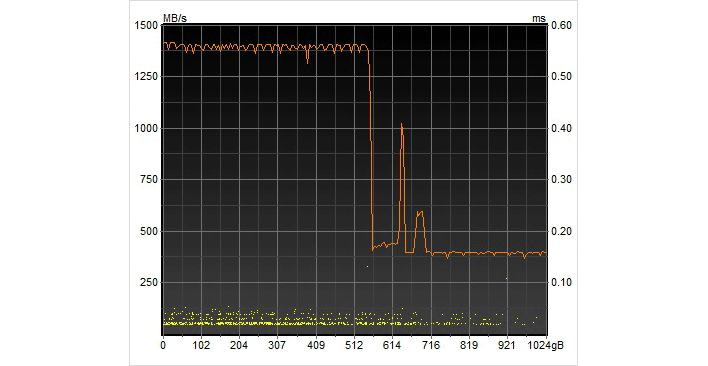Click the 102 label on capacity axis
The height and width of the screenshot is (366, 708).
tap(201, 346)
